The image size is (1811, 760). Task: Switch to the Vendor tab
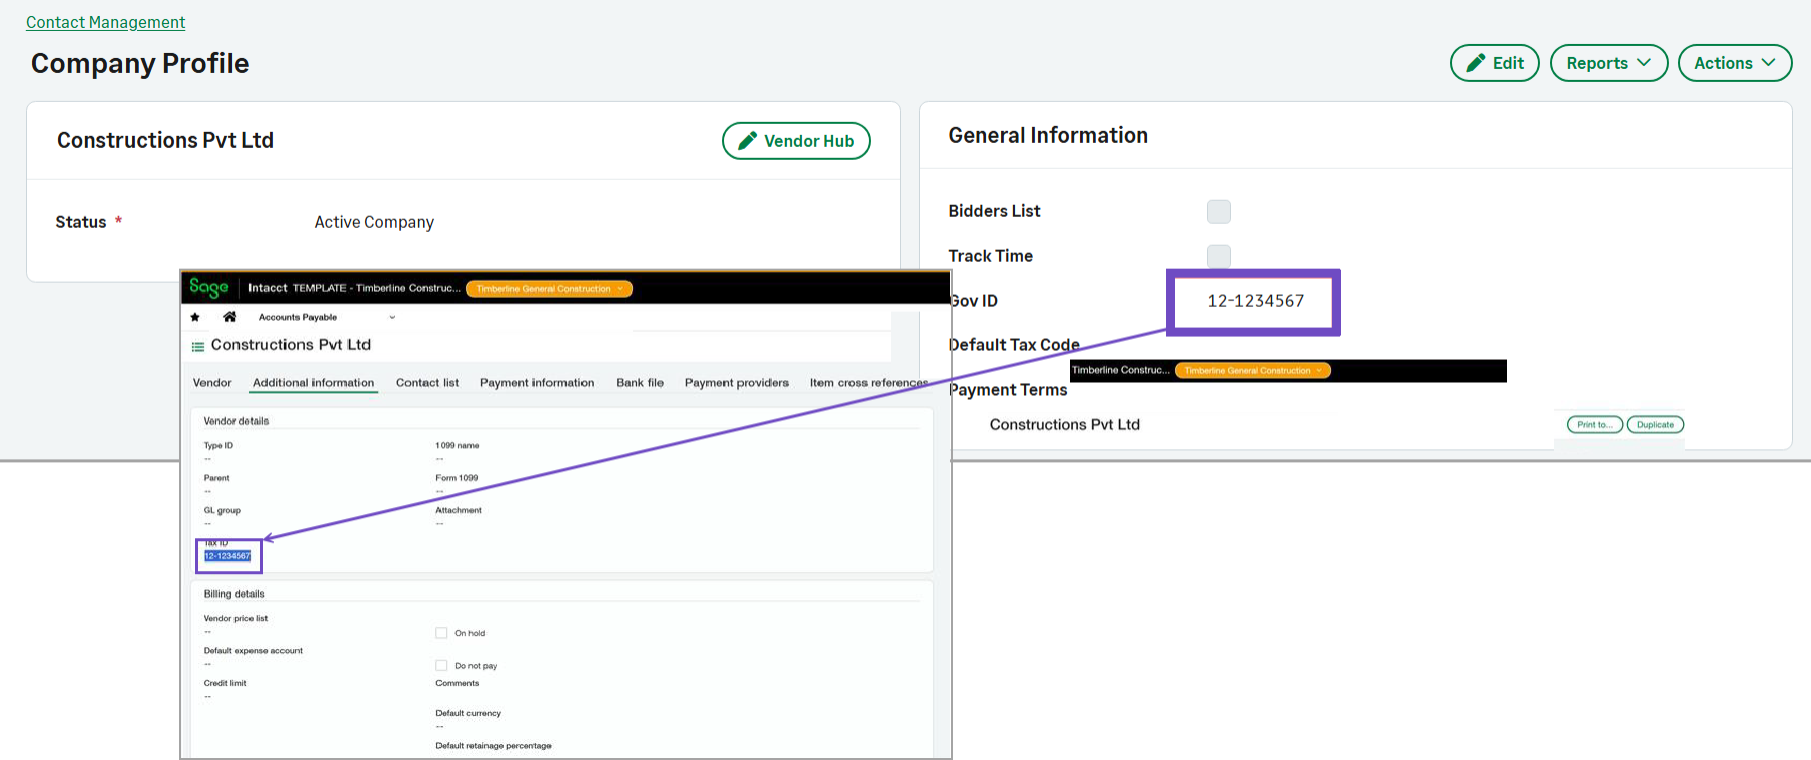point(212,383)
